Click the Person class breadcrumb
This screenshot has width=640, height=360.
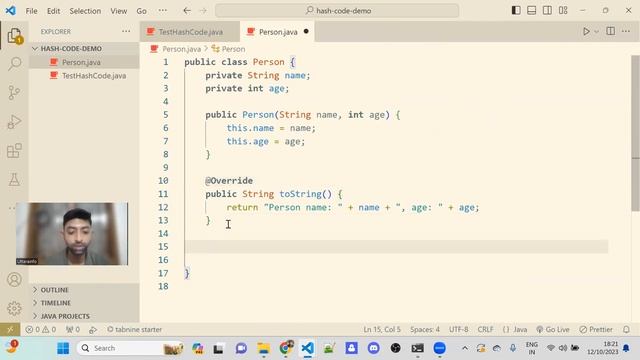coord(233,49)
